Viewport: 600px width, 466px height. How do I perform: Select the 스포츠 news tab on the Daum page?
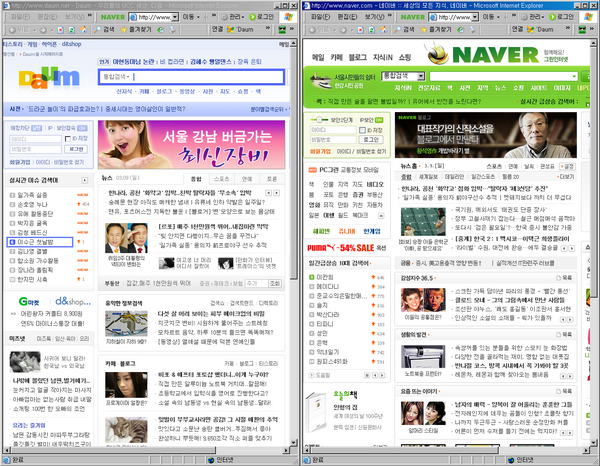[222, 179]
